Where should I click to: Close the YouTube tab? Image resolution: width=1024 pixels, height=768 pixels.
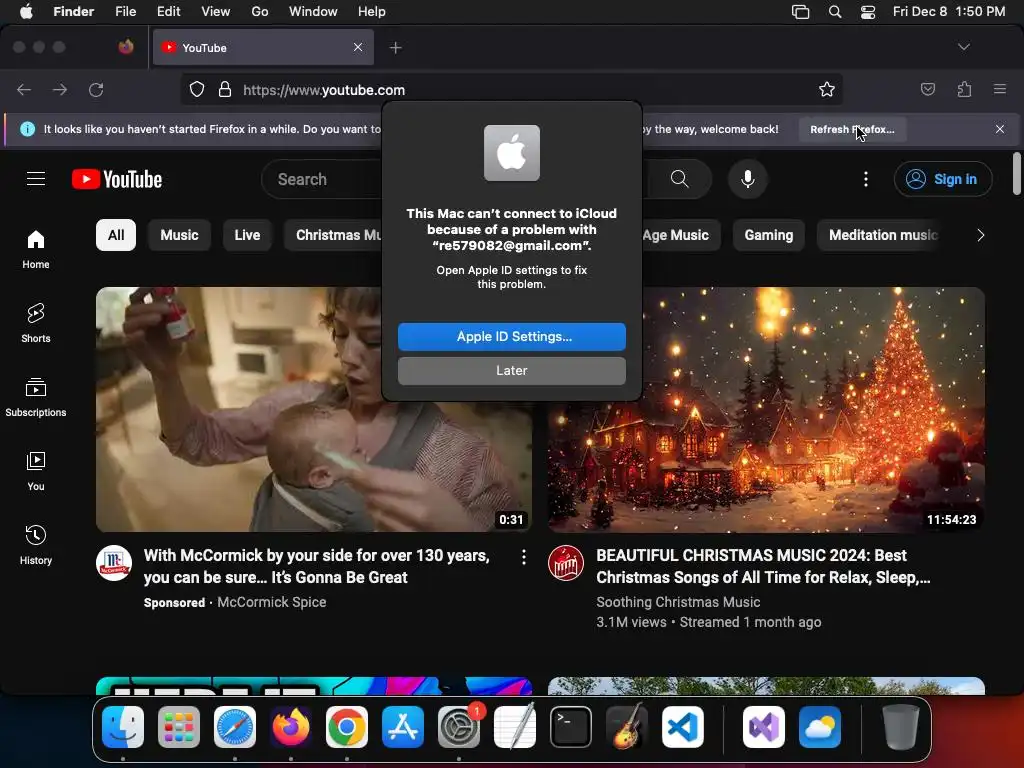[x=358, y=47]
